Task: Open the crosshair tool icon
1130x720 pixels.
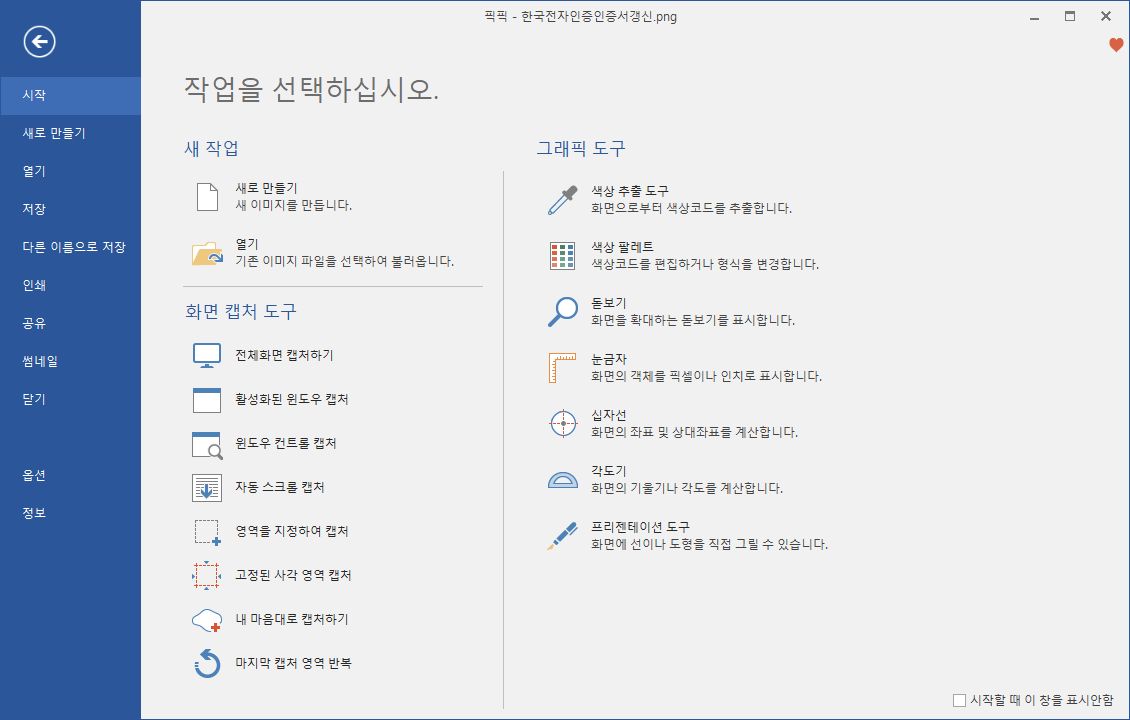Action: point(563,423)
